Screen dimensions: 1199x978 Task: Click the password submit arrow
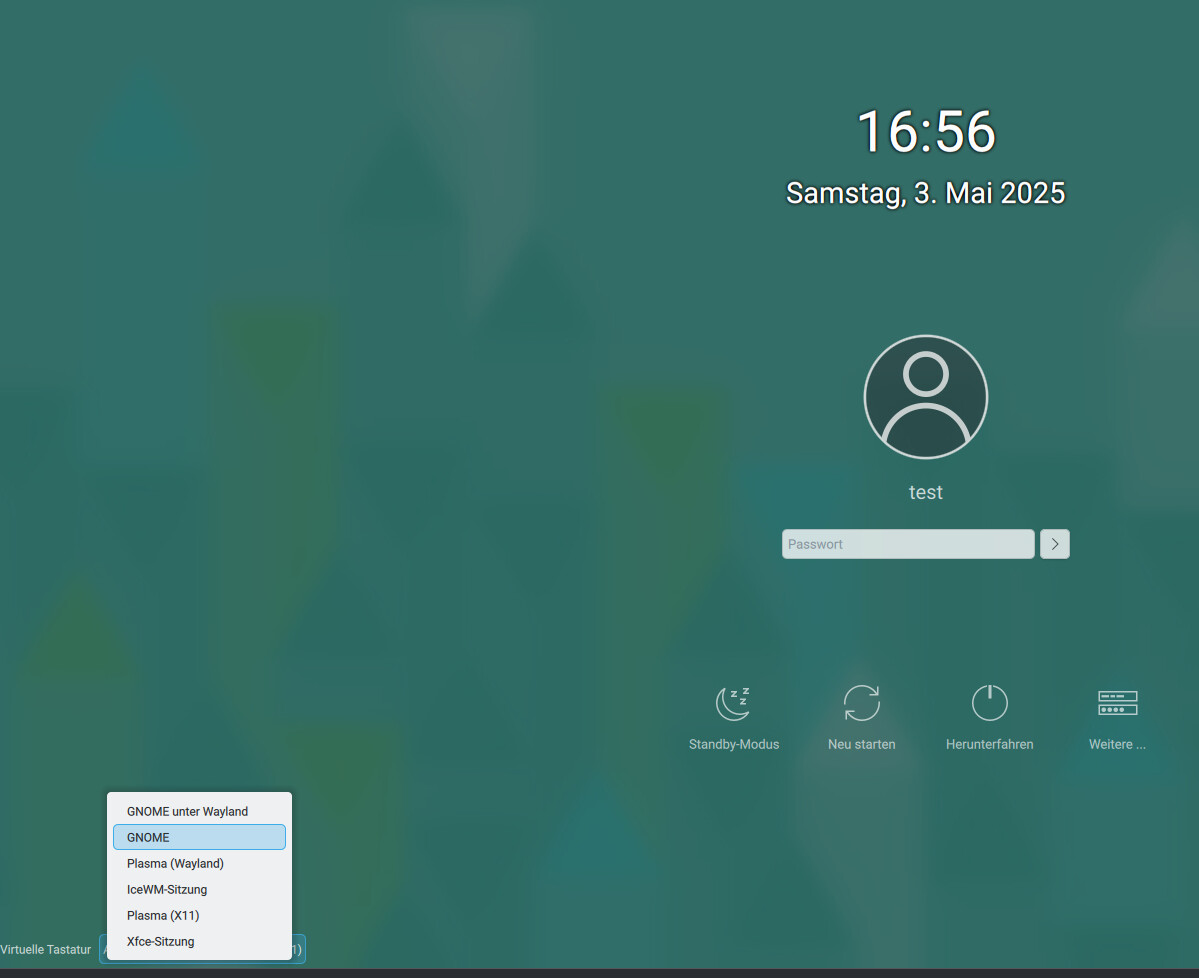pyautogui.click(x=1054, y=543)
